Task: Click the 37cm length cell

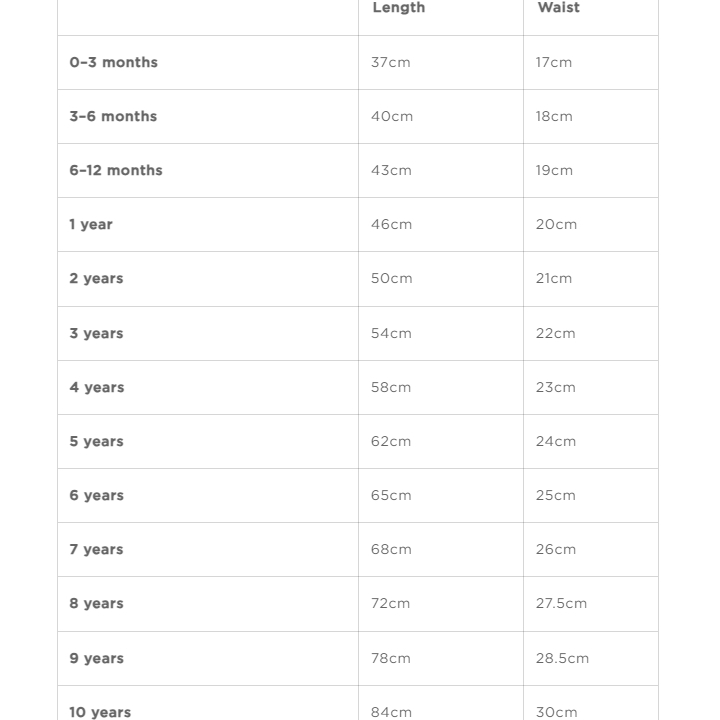Action: [391, 62]
